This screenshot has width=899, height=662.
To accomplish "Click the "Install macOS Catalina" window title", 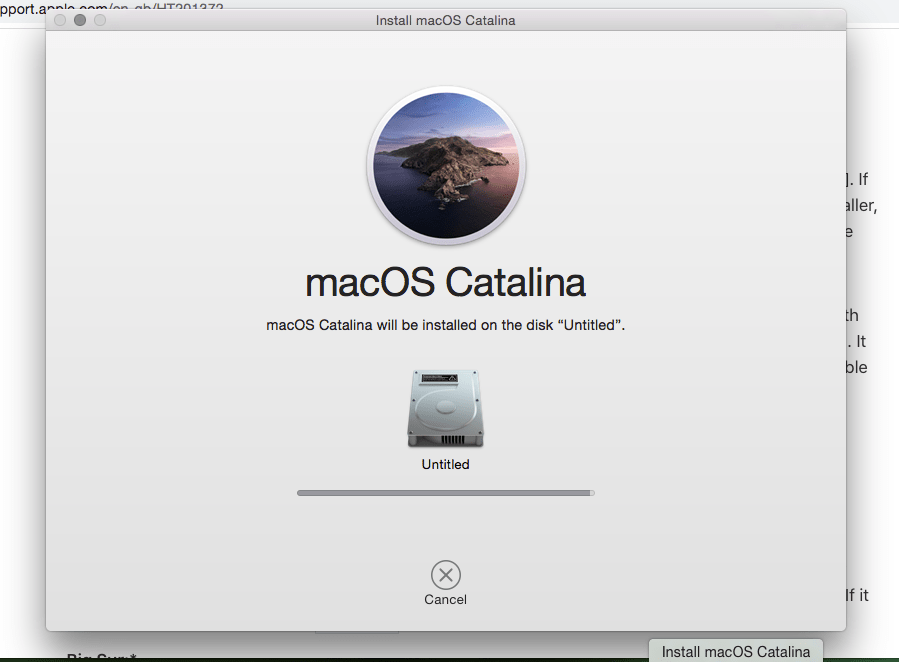I will coord(445,21).
